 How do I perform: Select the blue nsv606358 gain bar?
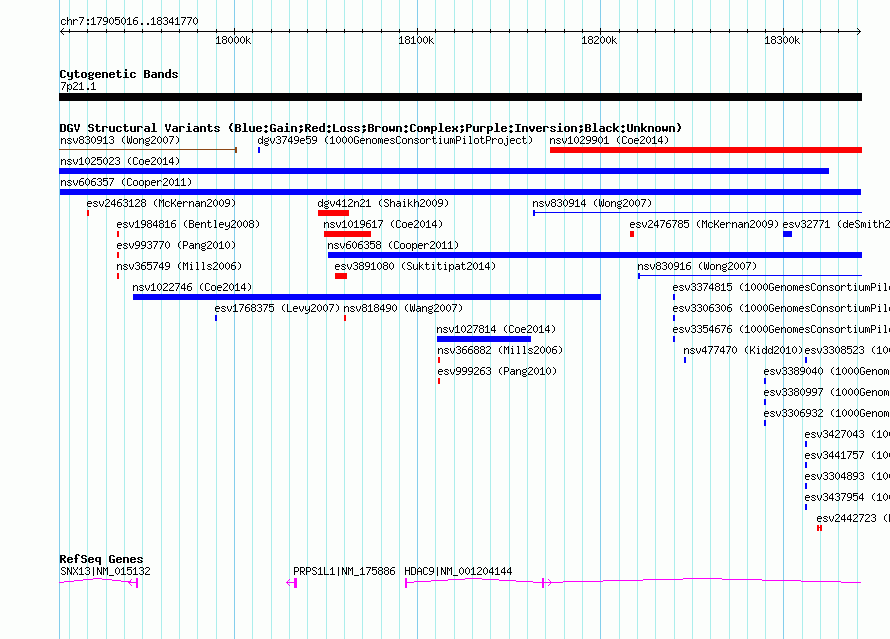[595, 255]
